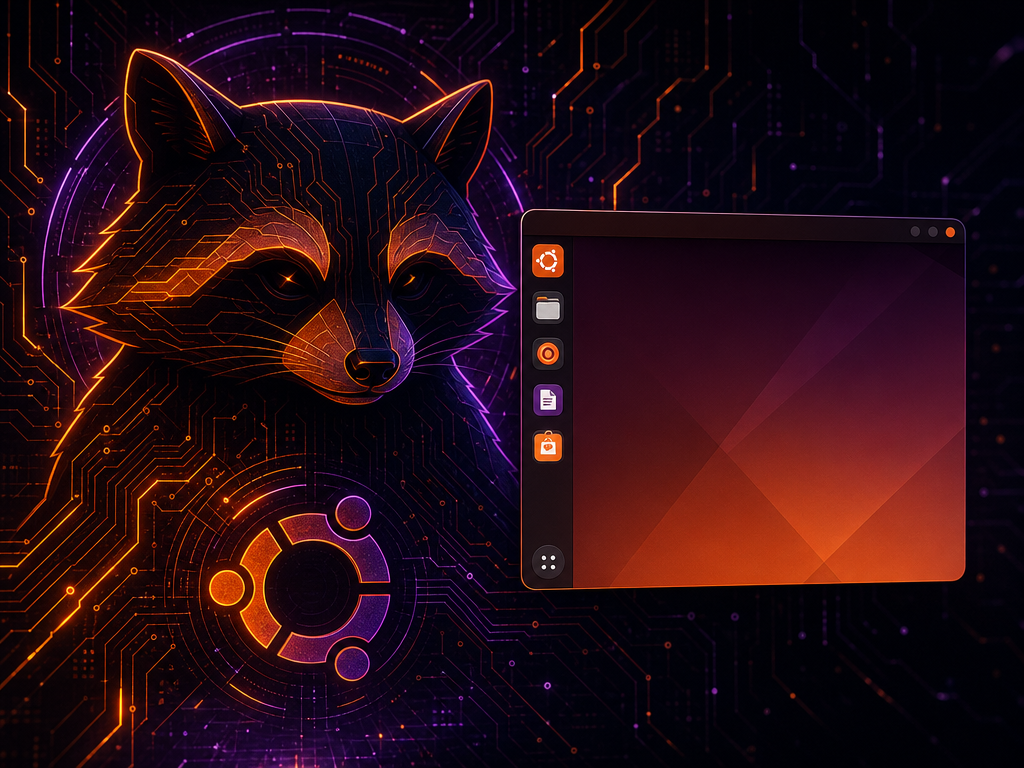Click the orange button in the window title bar
1024x768 pixels.
950,232
